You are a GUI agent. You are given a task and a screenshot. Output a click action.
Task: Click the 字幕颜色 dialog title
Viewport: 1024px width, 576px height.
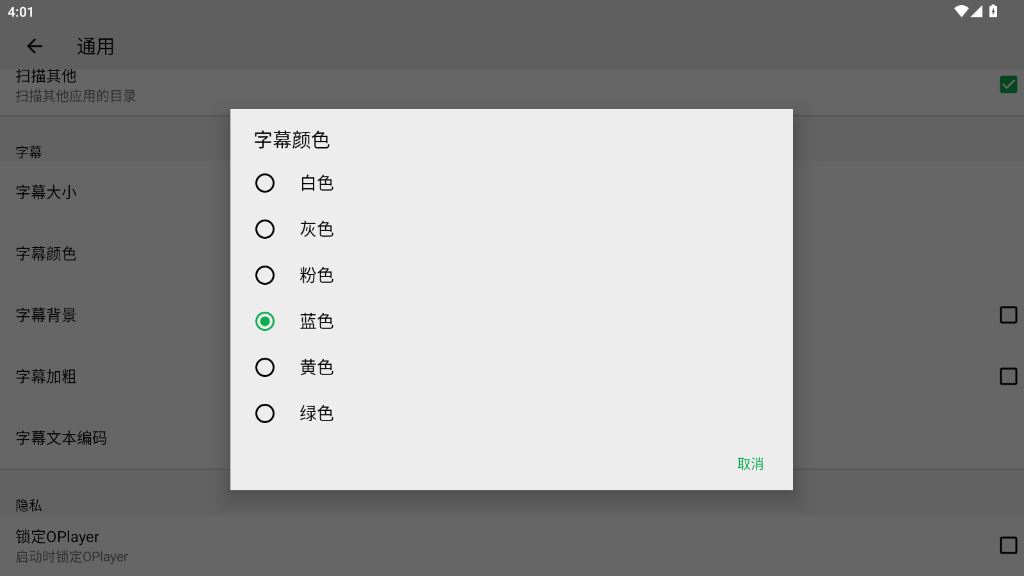[292, 140]
